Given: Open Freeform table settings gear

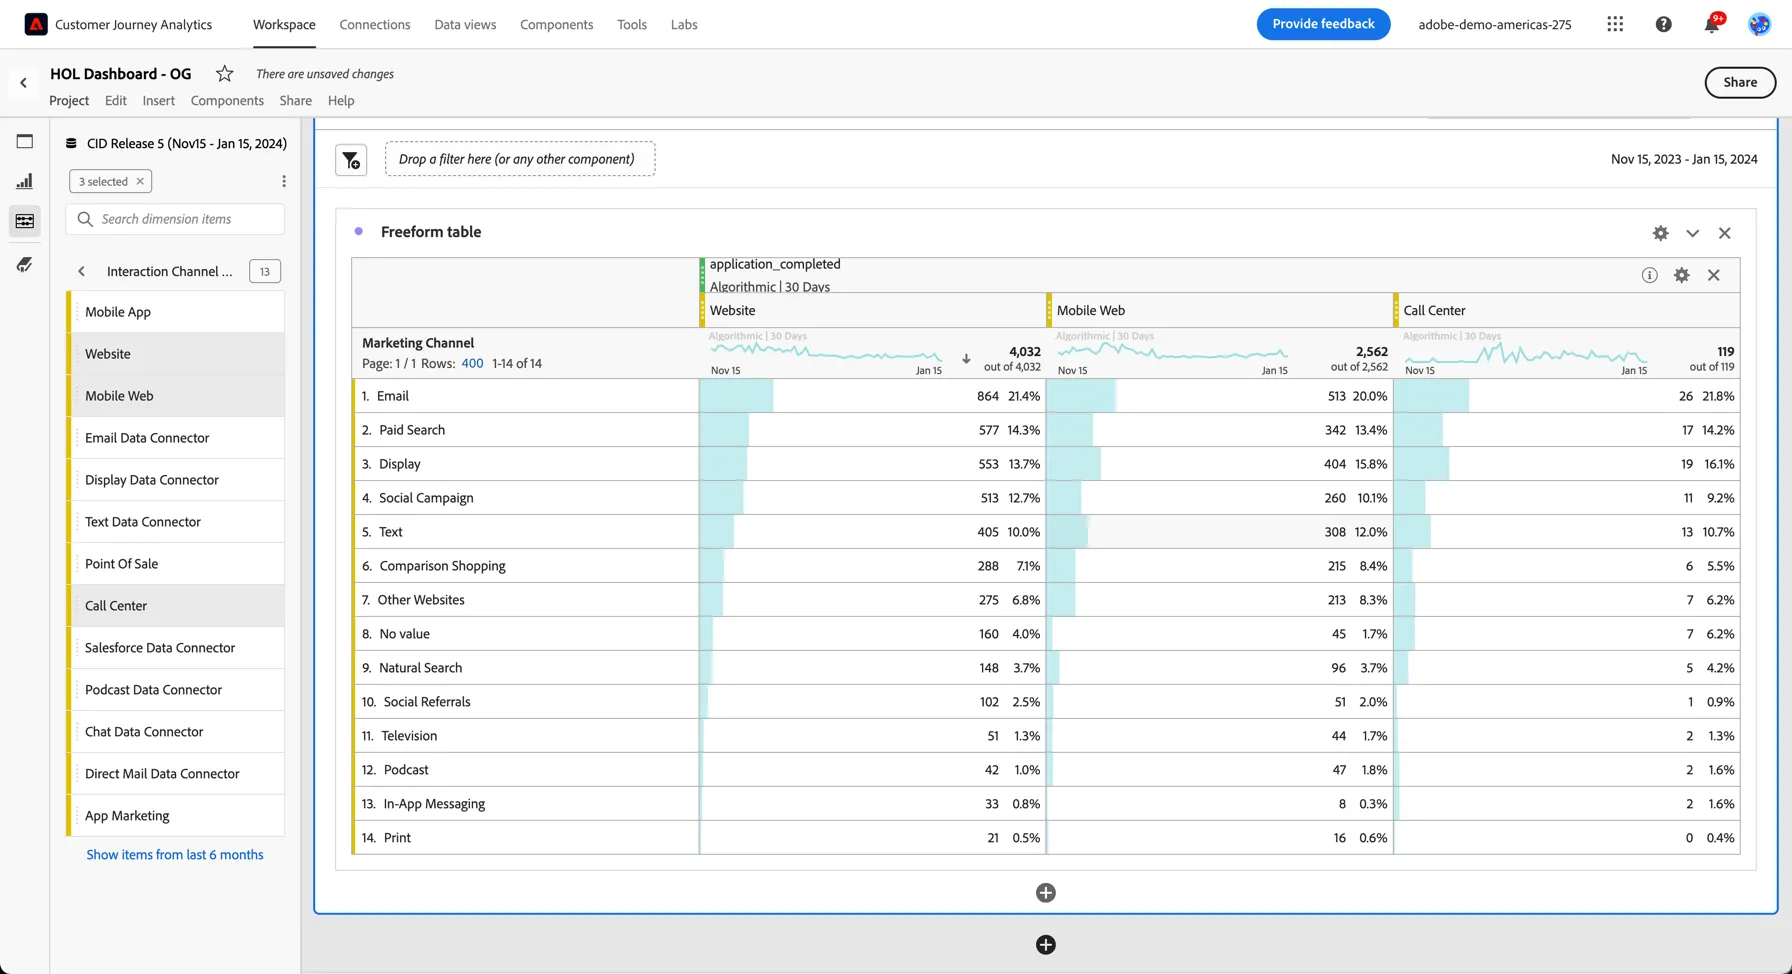Looking at the screenshot, I should coord(1661,233).
